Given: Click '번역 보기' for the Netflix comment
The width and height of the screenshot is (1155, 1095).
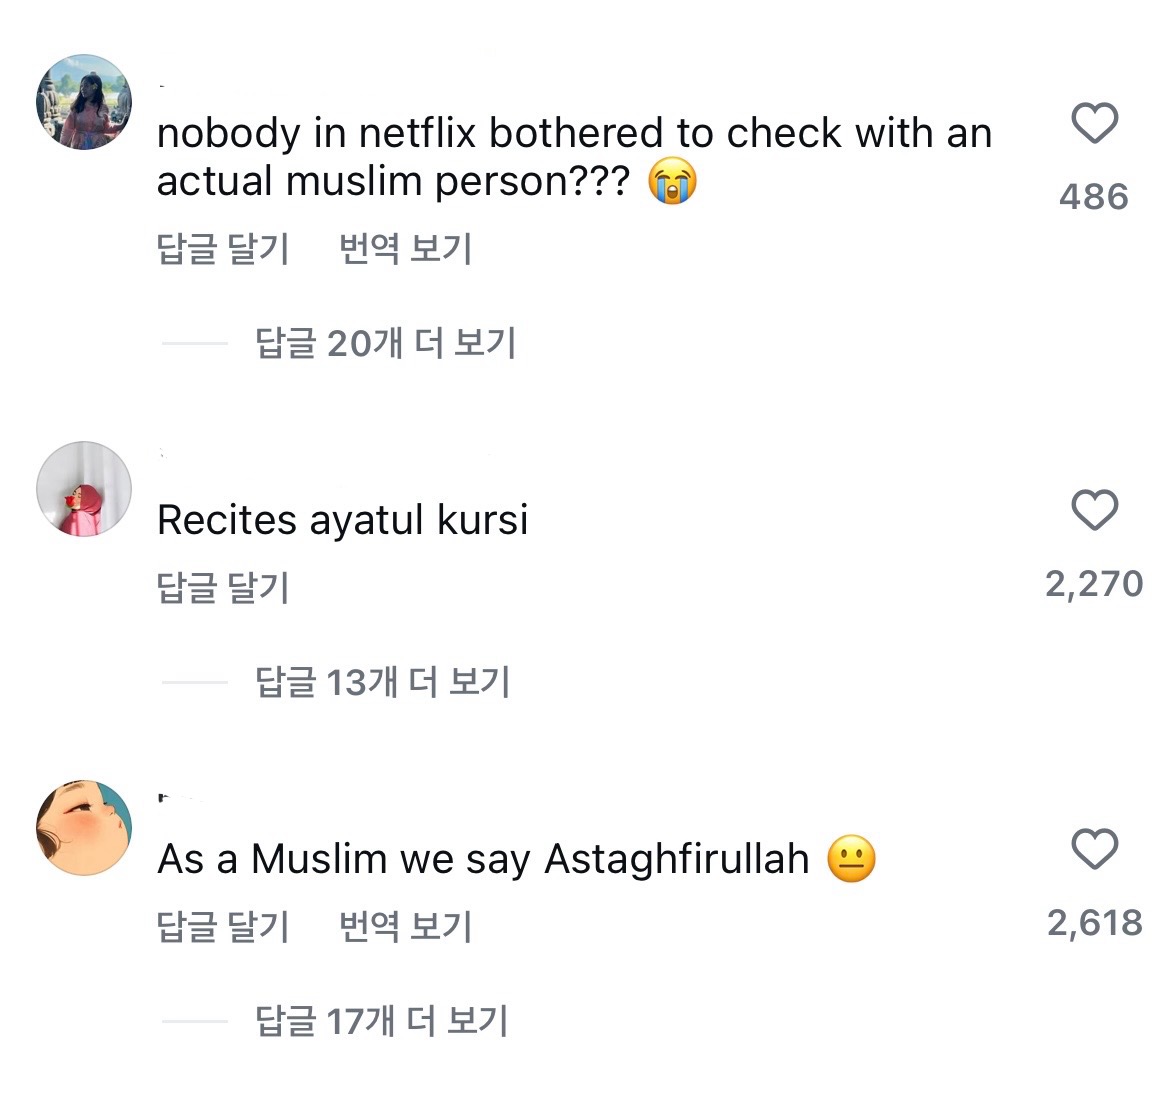Looking at the screenshot, I should click(x=405, y=249).
